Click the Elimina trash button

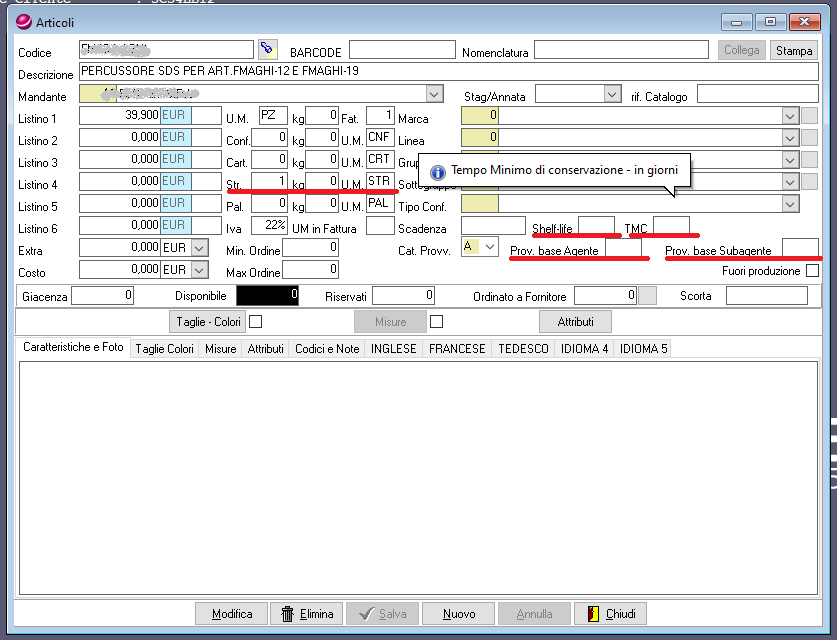pos(307,613)
